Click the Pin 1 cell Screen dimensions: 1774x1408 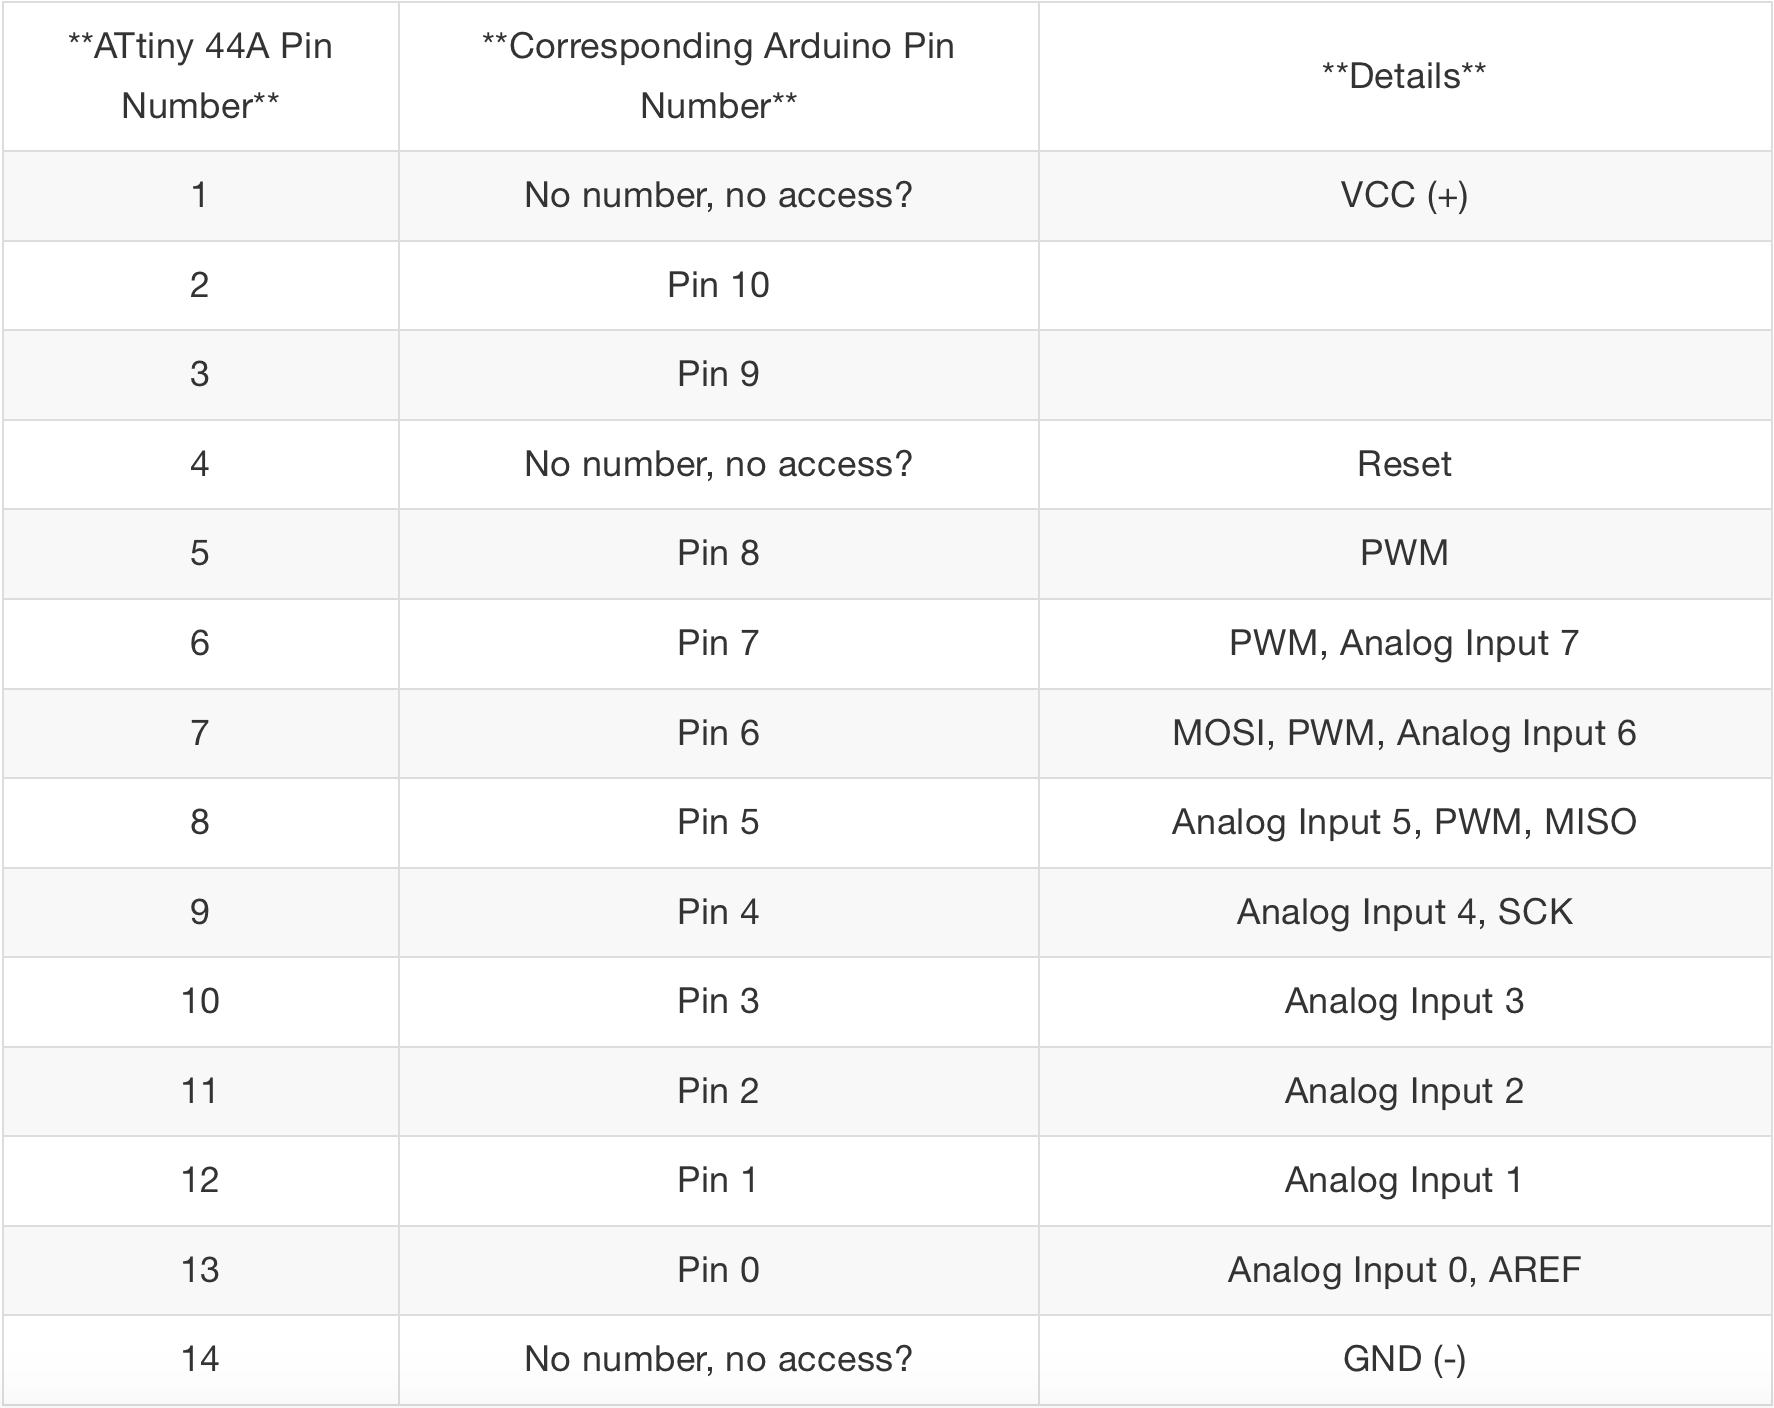point(718,1180)
